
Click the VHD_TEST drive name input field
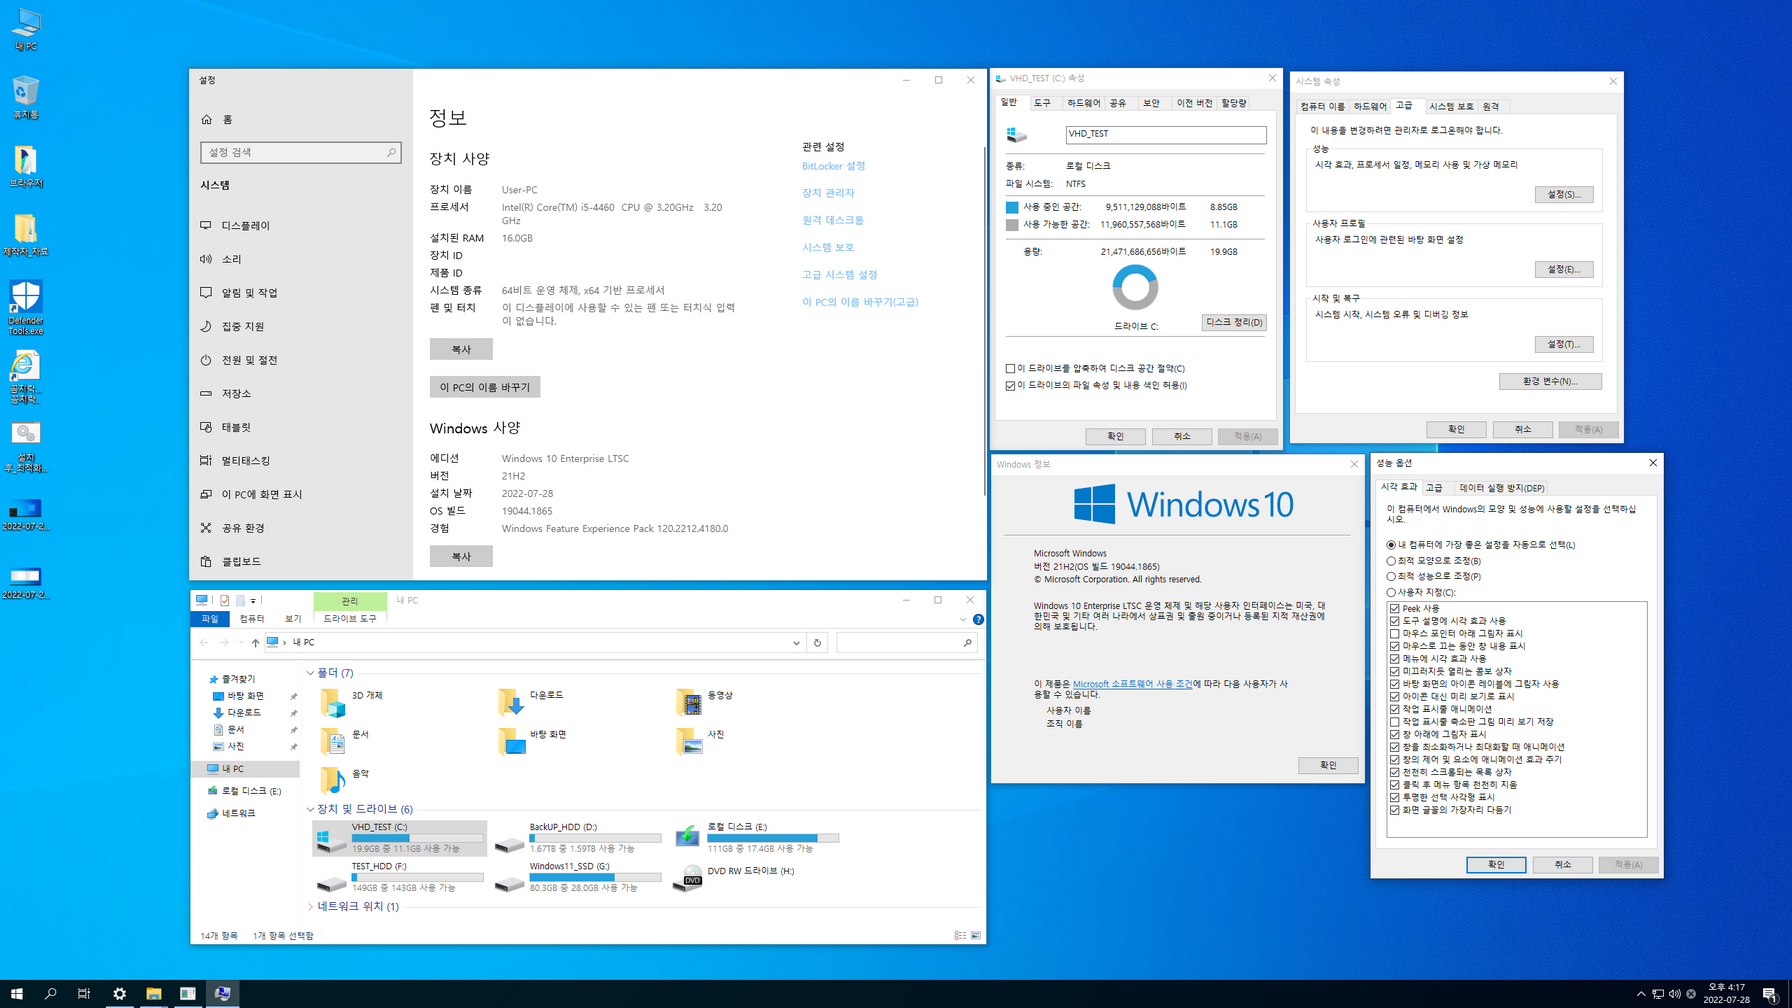tap(1165, 134)
